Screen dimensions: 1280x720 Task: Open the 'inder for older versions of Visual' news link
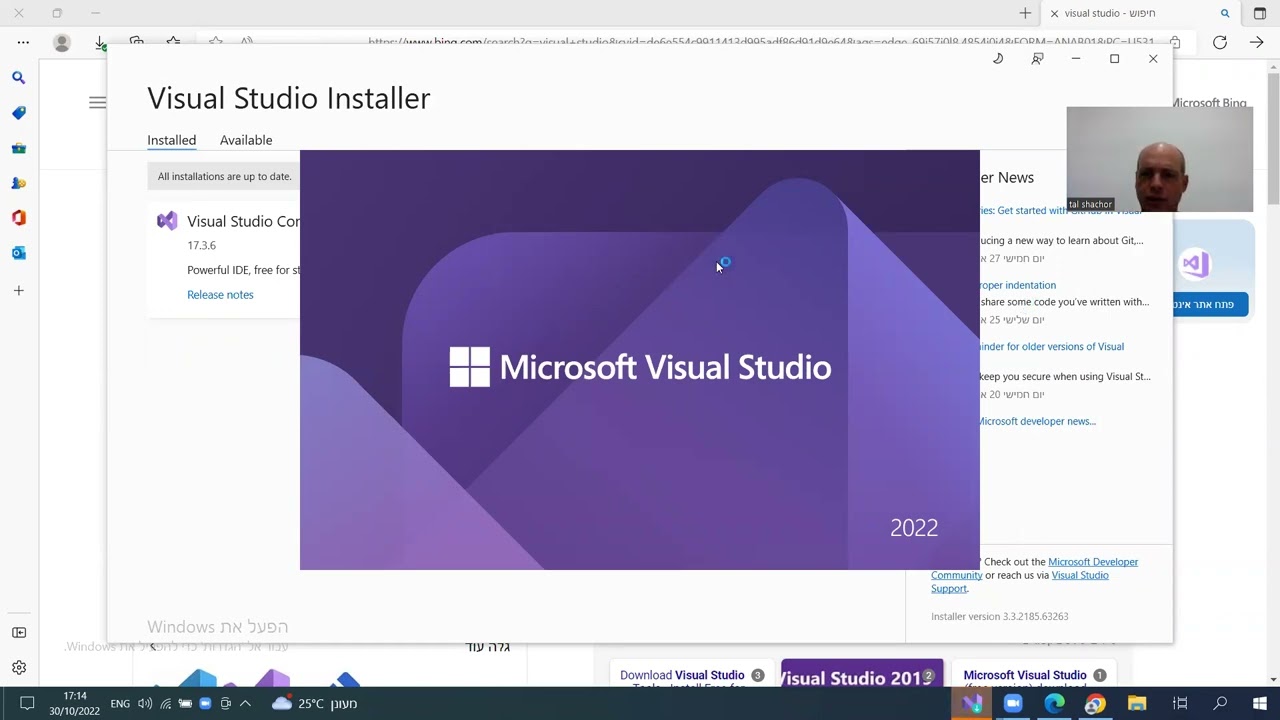1051,346
